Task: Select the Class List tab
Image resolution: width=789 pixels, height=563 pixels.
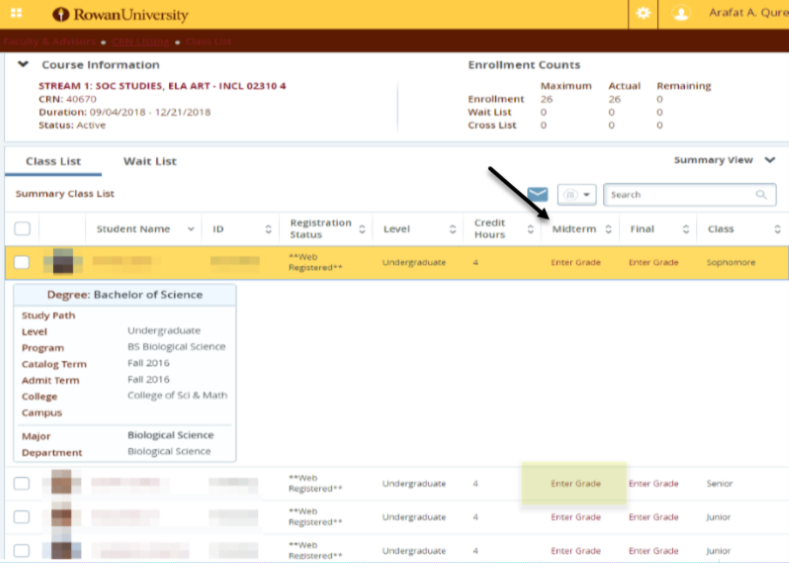Action: click(53, 161)
